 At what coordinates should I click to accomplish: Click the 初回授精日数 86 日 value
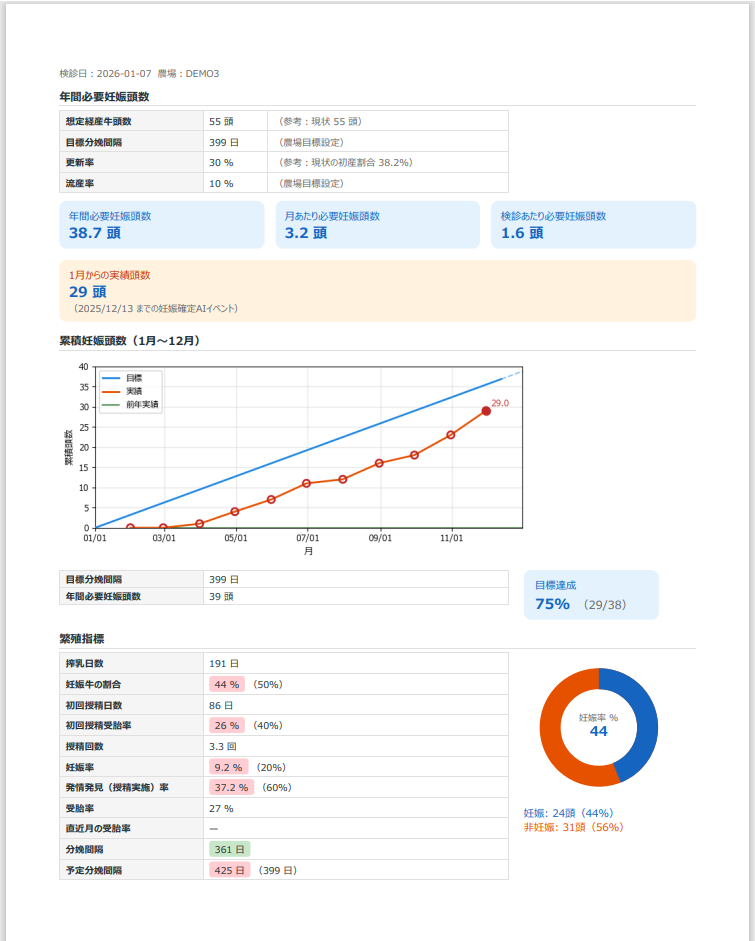pyautogui.click(x=221, y=706)
